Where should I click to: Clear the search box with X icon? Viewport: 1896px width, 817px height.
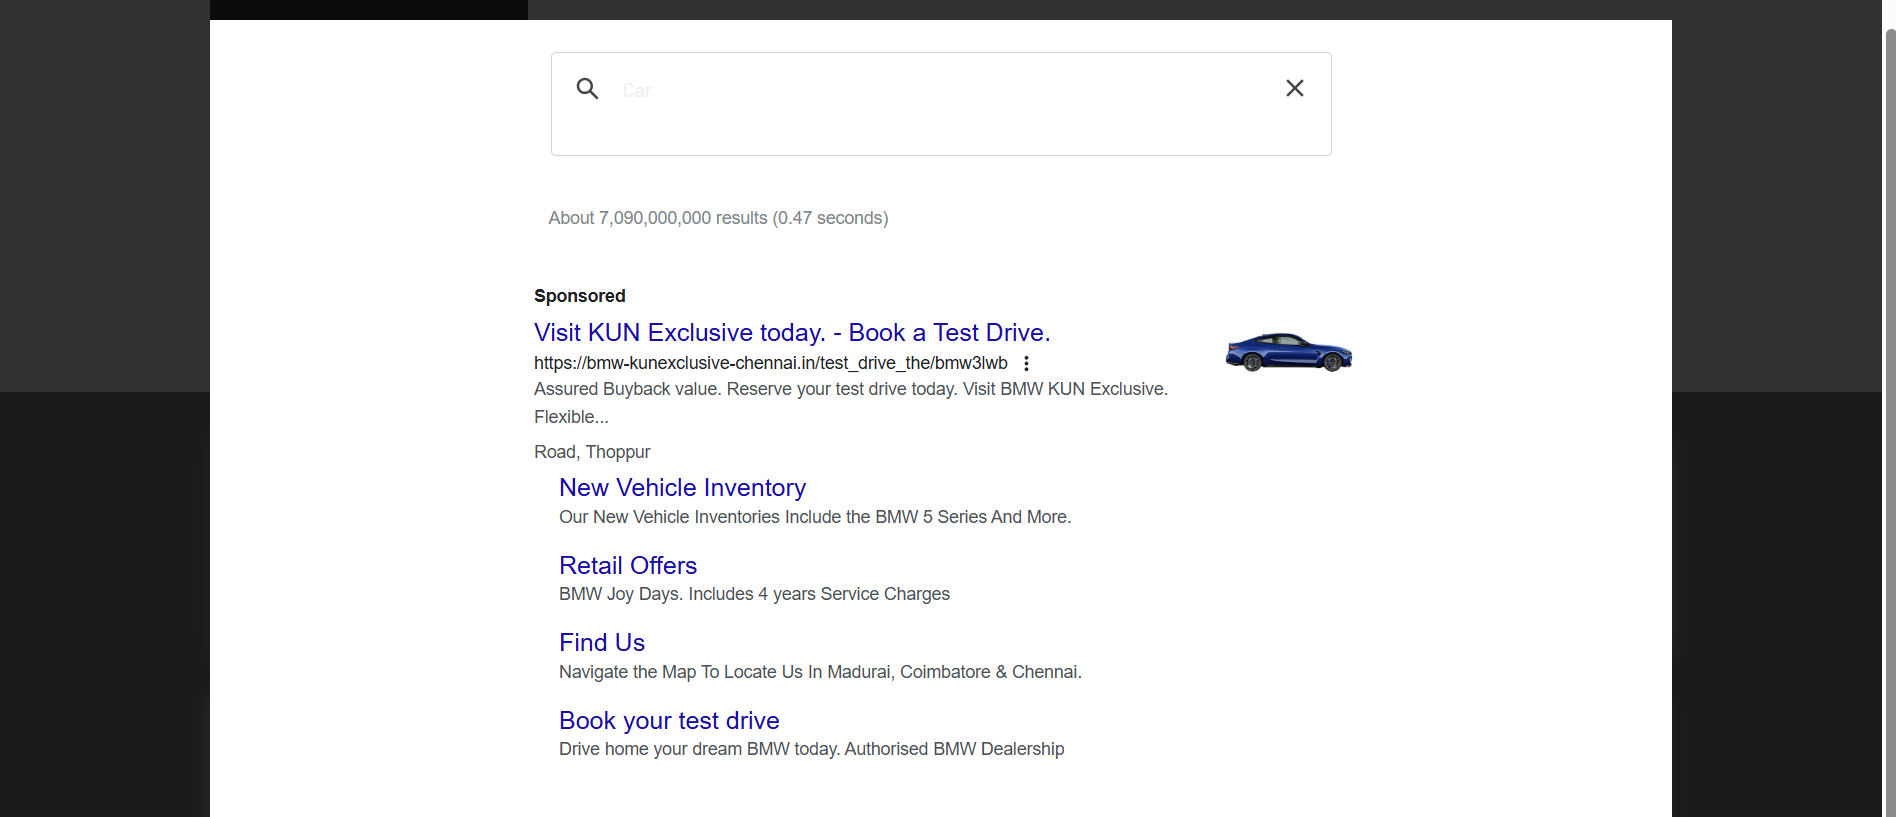pyautogui.click(x=1294, y=88)
